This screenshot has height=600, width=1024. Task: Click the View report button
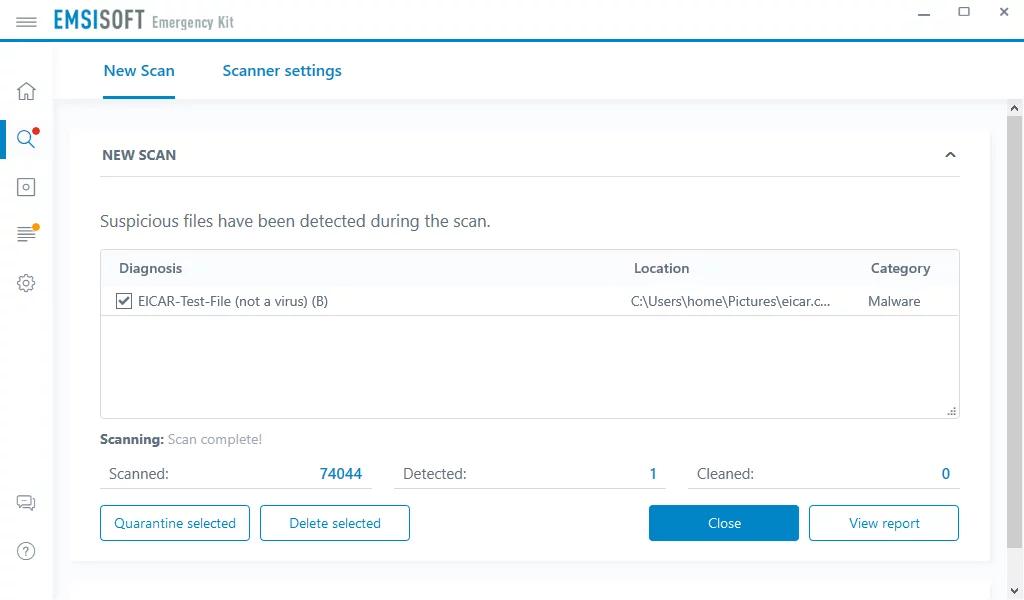tap(884, 523)
